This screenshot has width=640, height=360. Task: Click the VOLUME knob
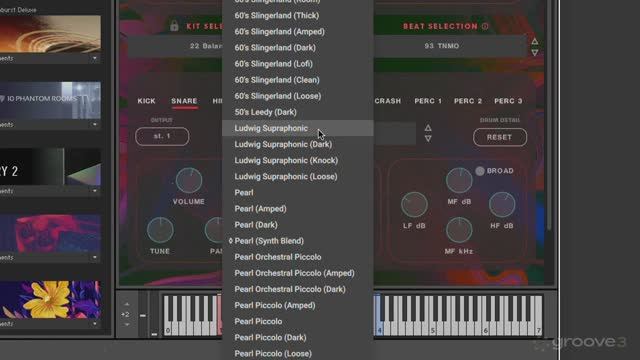click(189, 180)
